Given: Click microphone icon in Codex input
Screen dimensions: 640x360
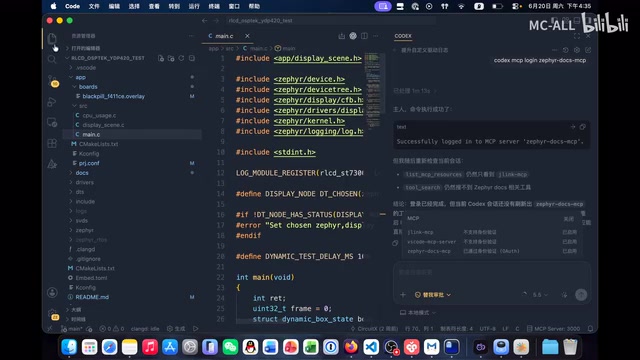Looking at the screenshot, I should coord(564,295).
